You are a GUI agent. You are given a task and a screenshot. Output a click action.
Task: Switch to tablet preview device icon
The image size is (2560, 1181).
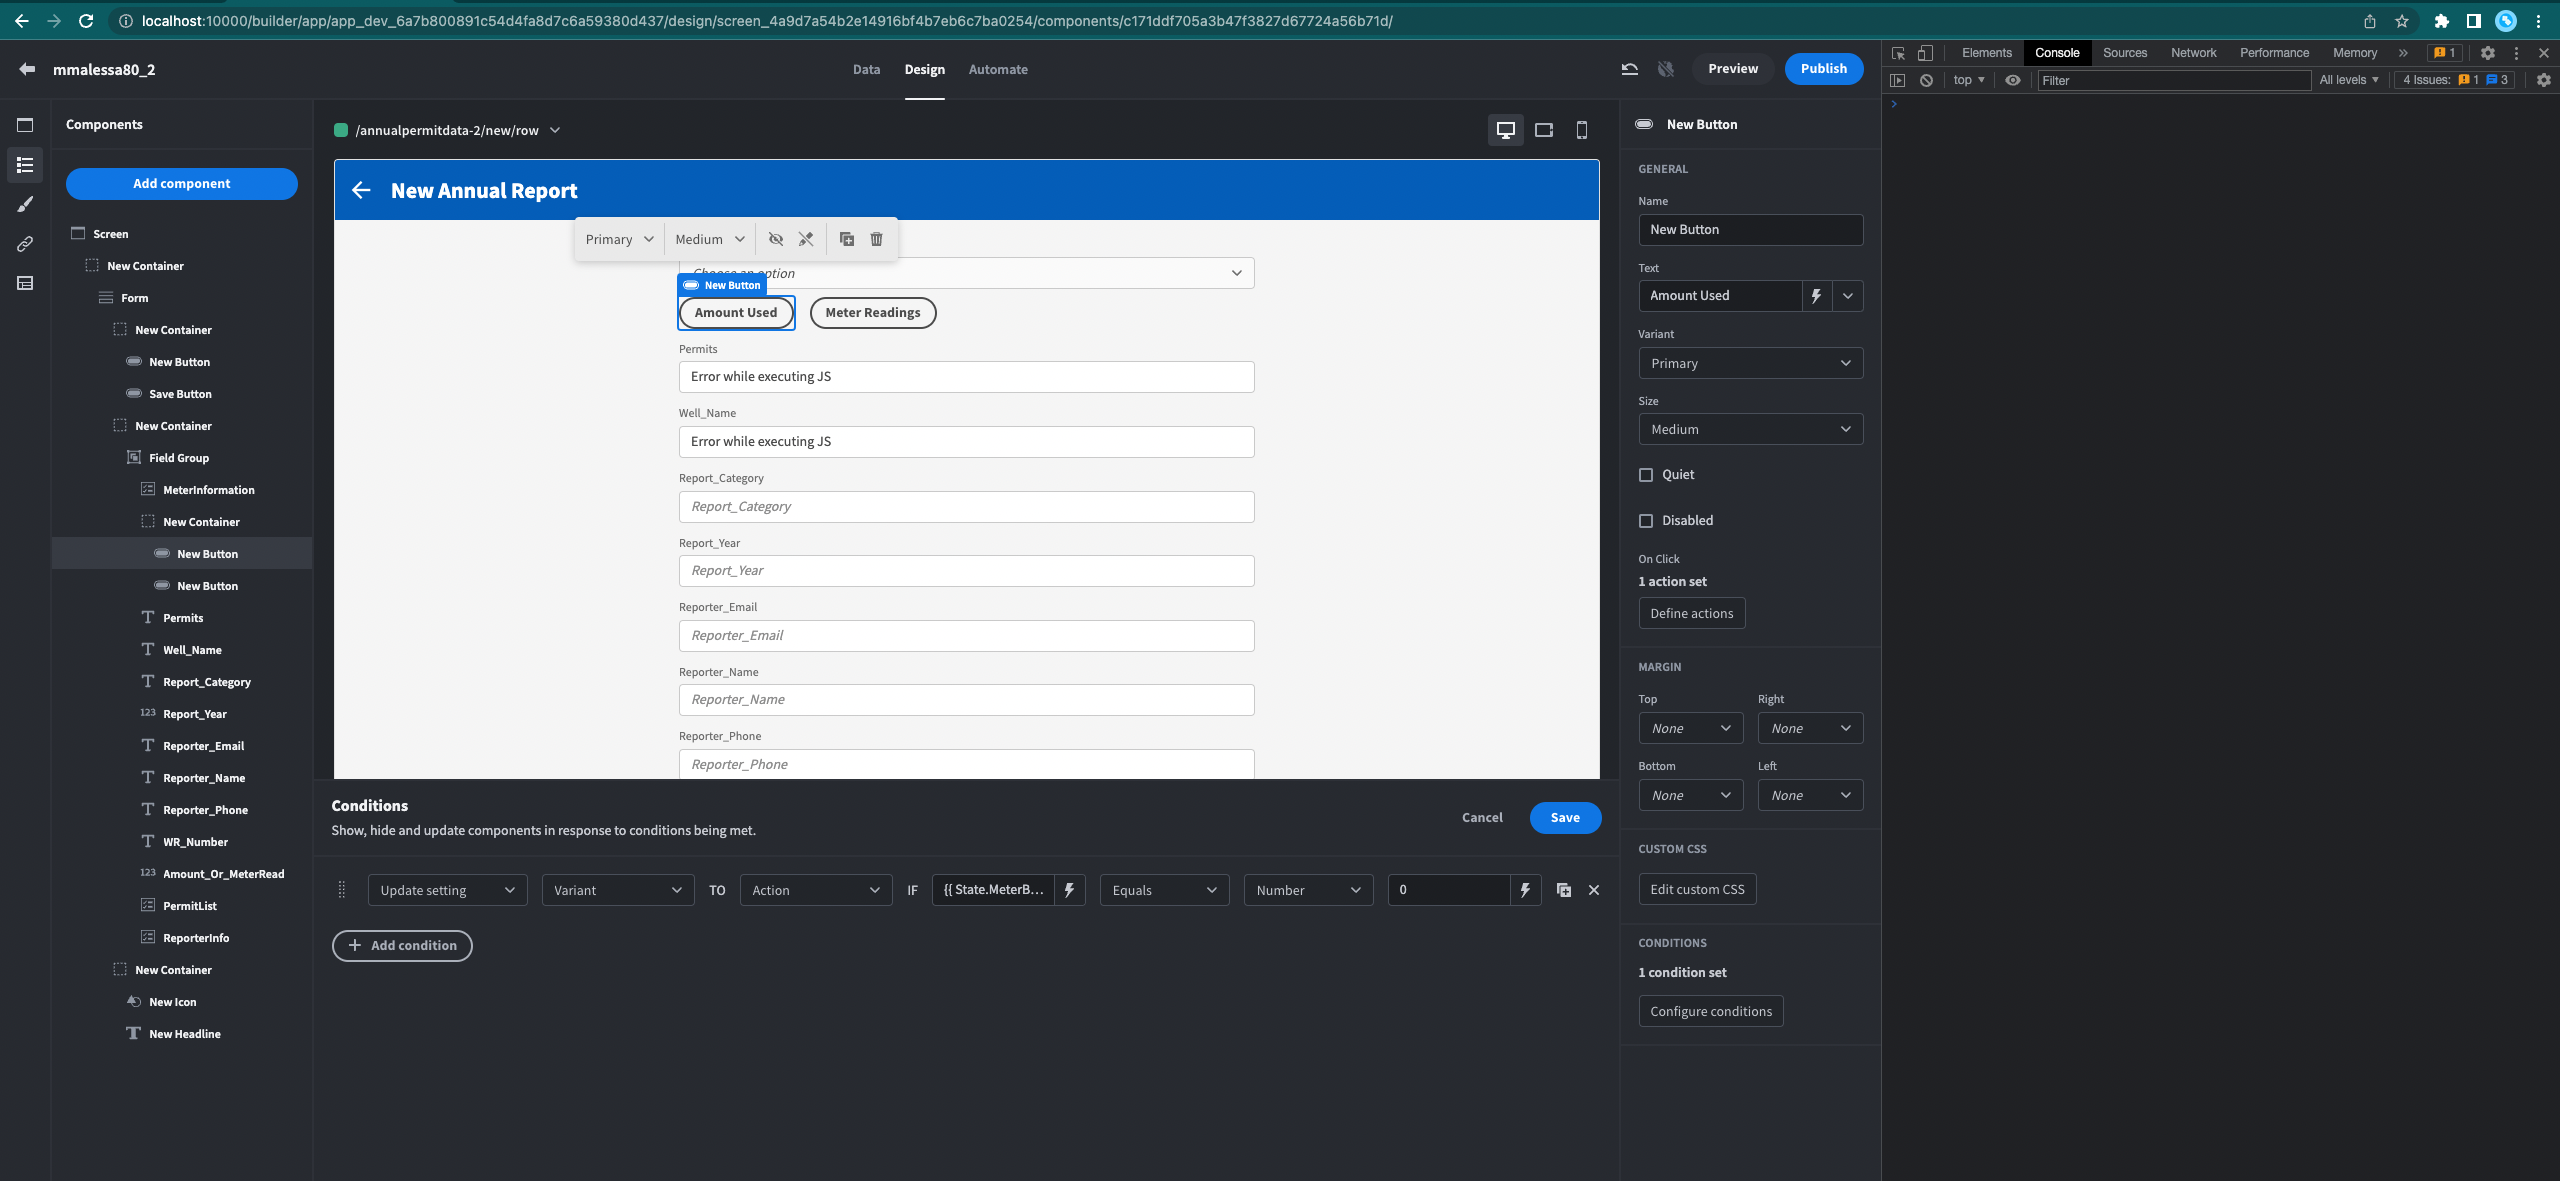pos(1544,130)
